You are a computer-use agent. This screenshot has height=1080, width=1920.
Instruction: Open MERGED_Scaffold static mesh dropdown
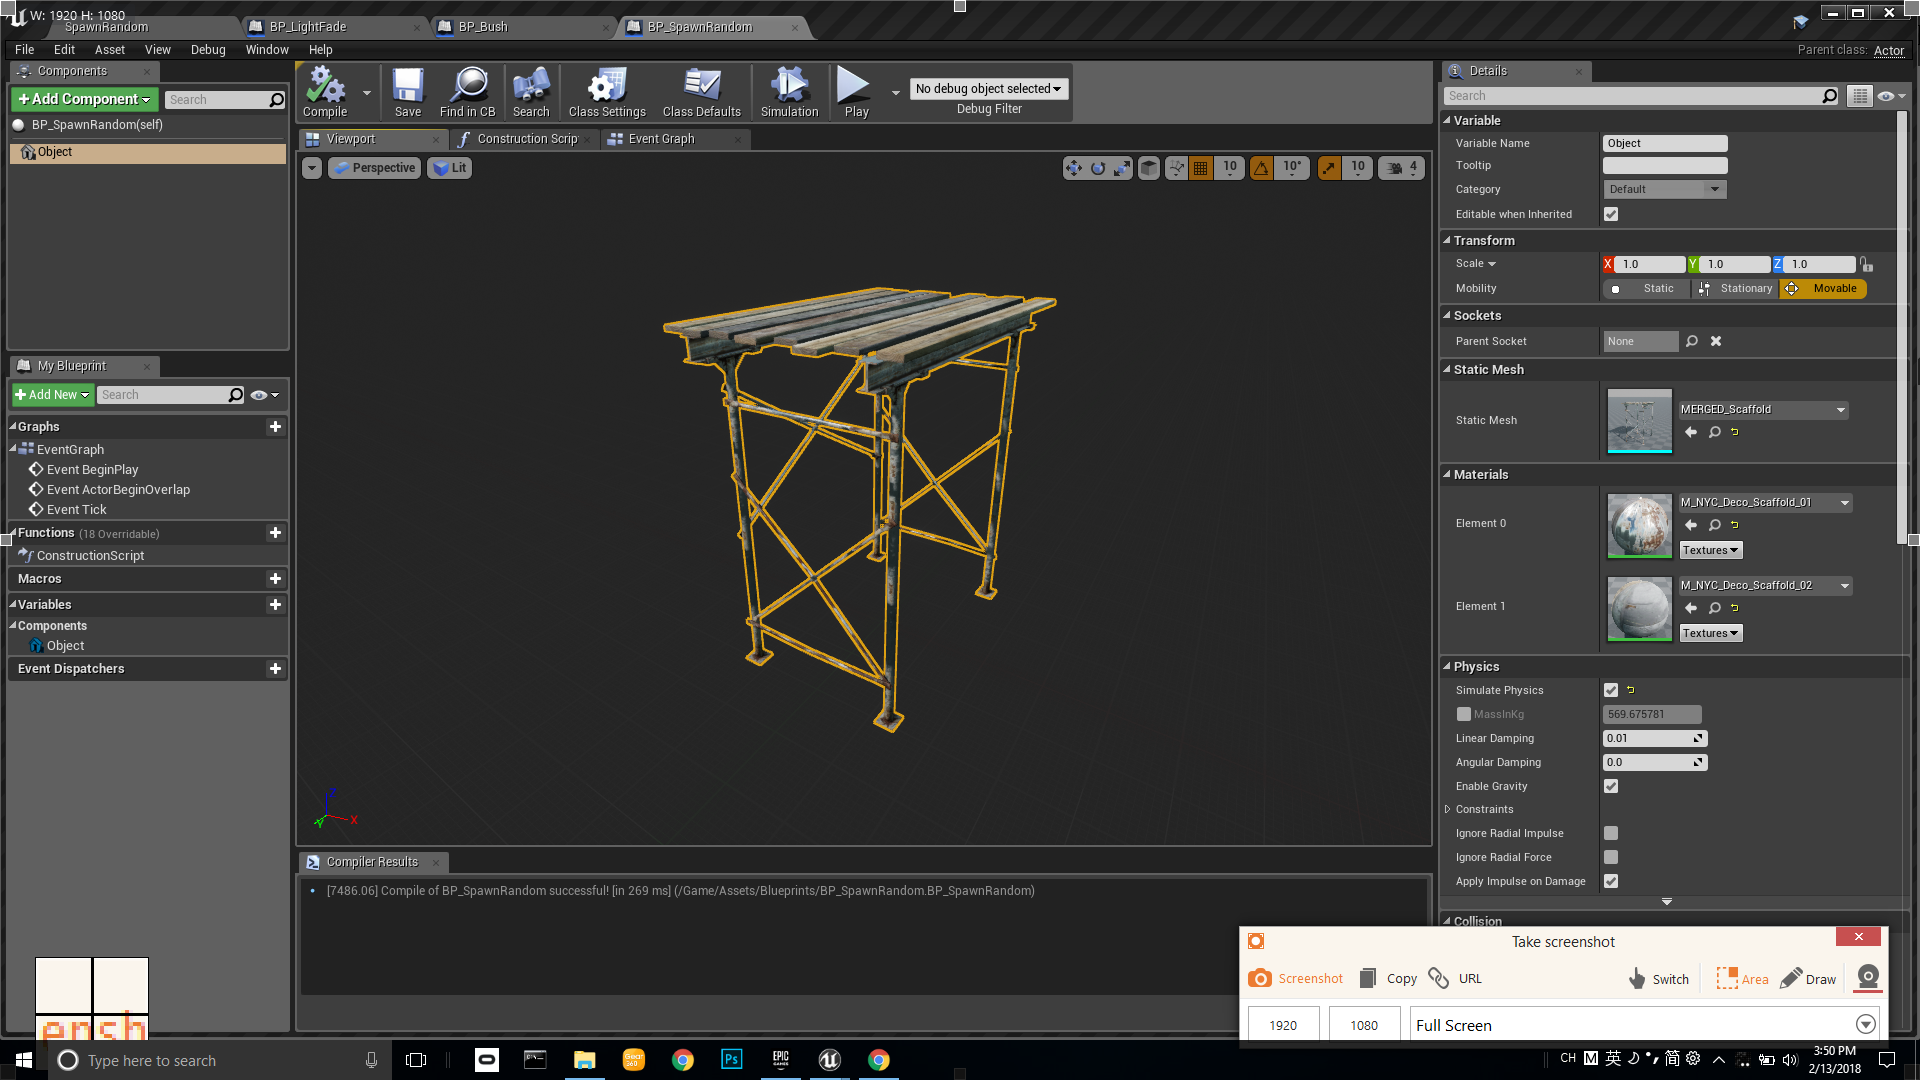(1763, 410)
